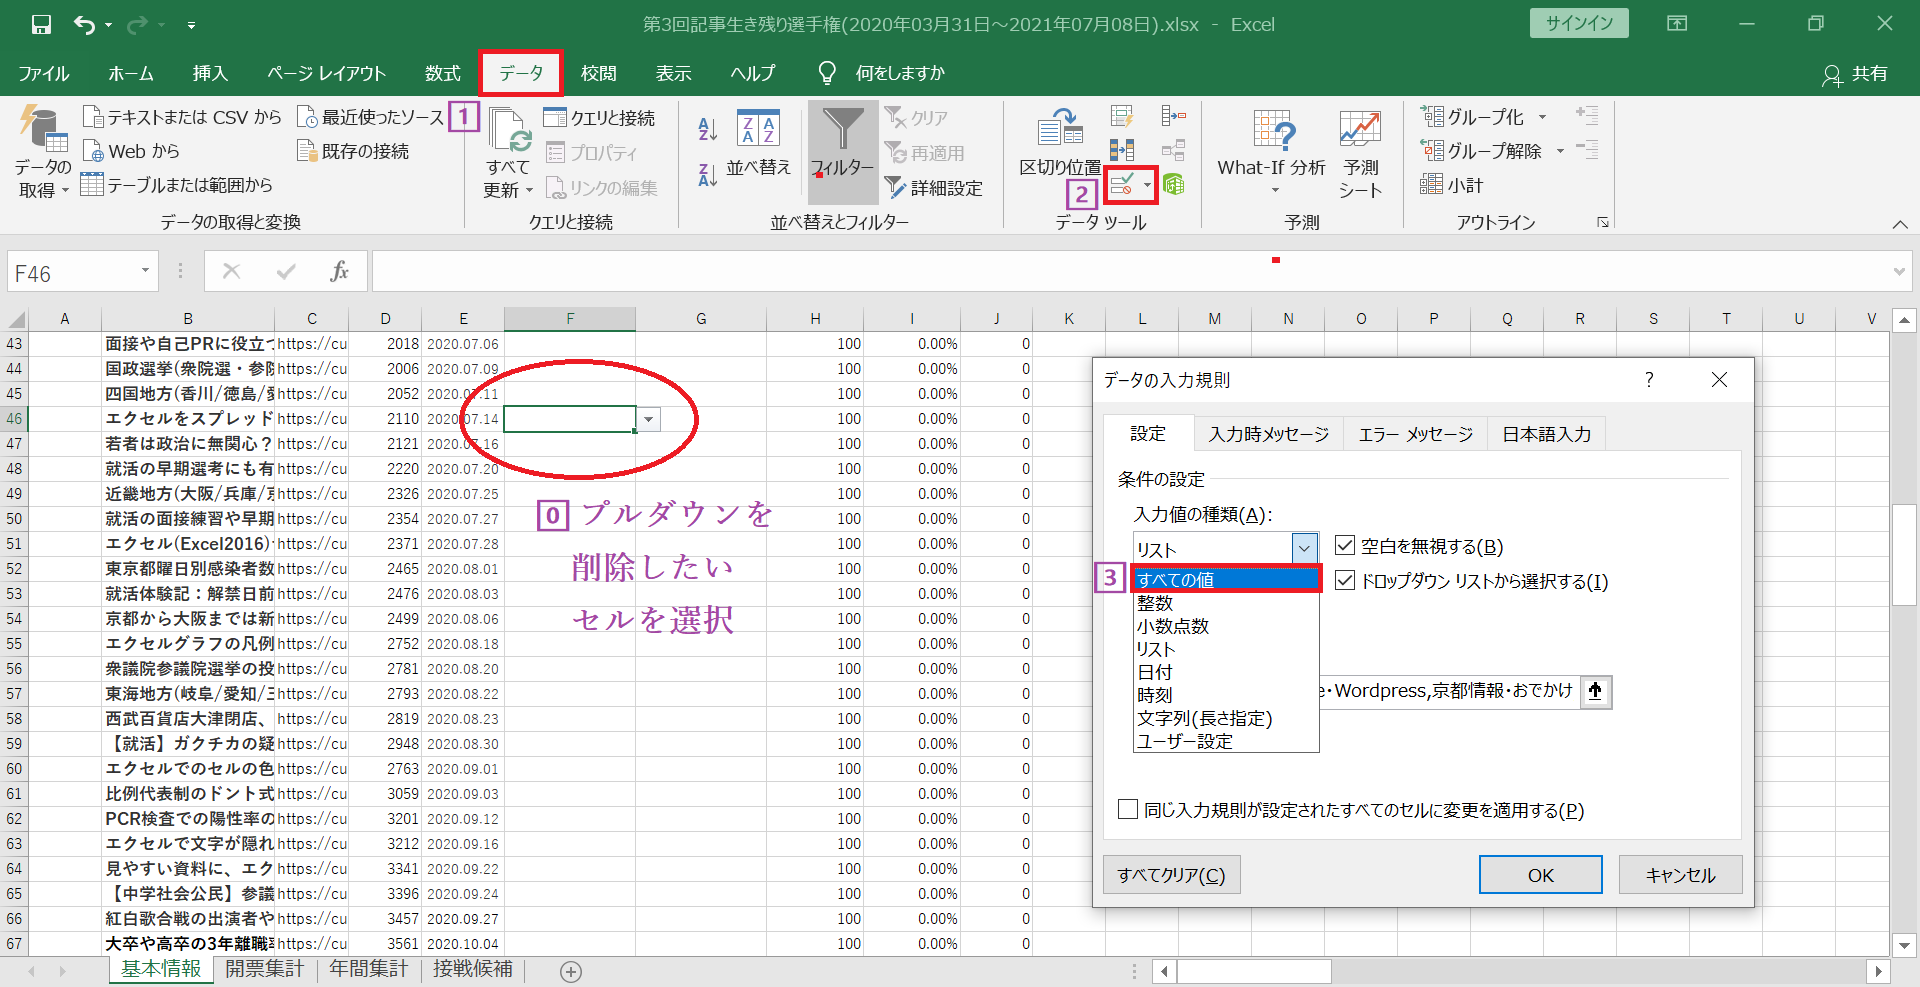Select 整数 in validation type list
Viewport: 1920px width, 987px height.
pos(1226,603)
